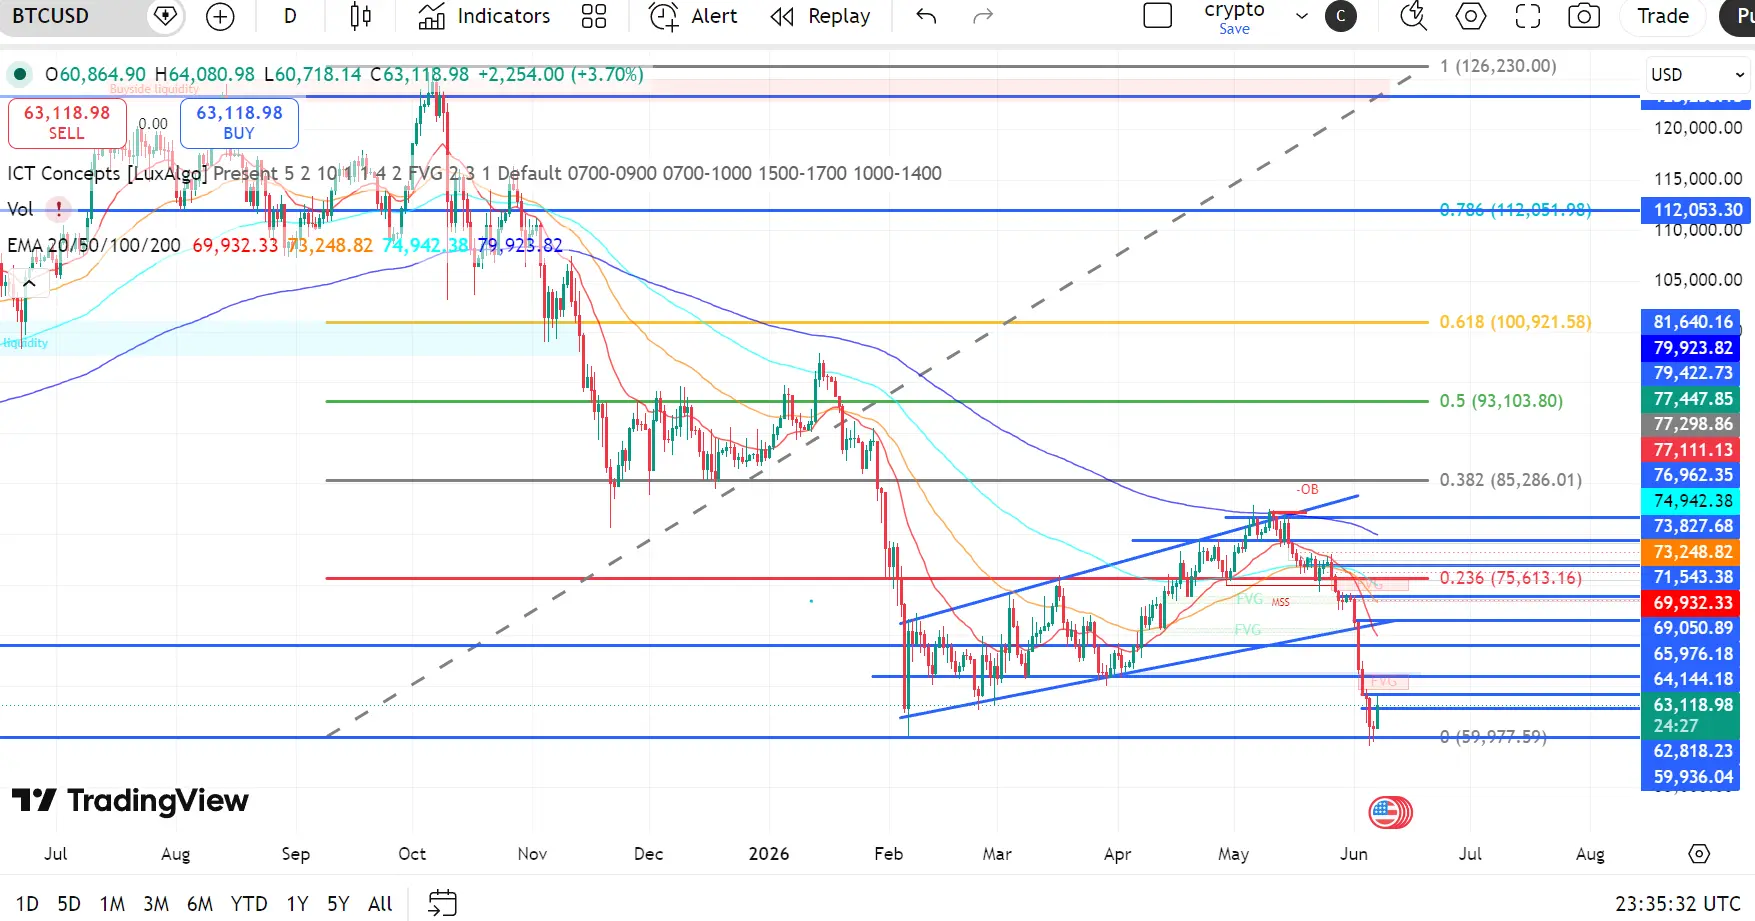Click the 81,640.16 price scale label
This screenshot has width=1755, height=921.
coord(1692,322)
